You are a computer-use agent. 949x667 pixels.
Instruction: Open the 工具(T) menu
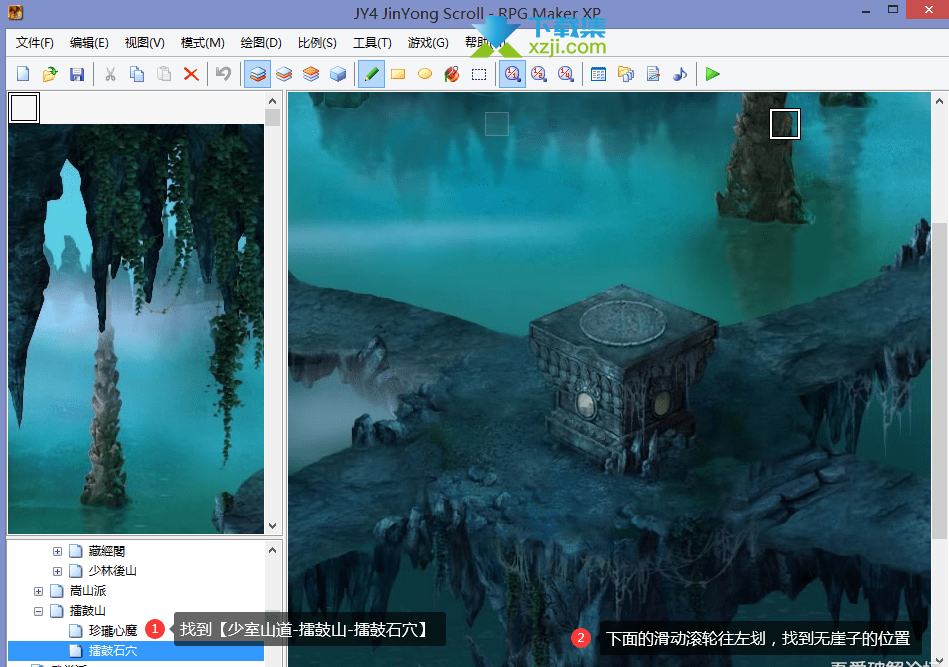[372, 42]
